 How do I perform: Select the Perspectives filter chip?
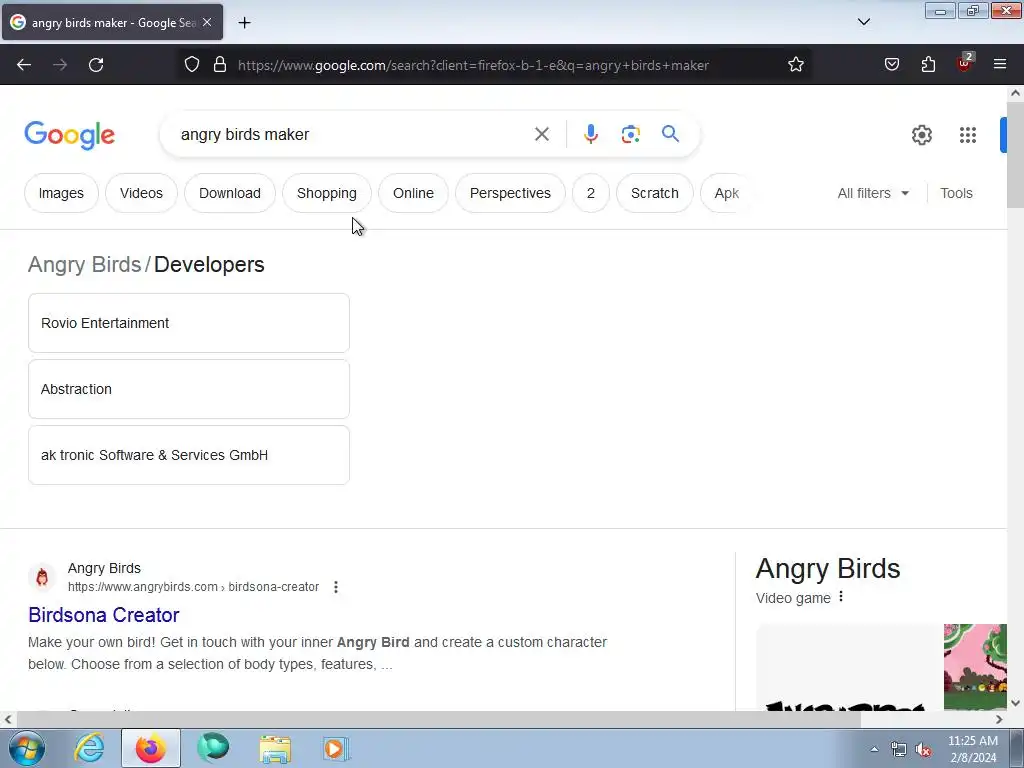(510, 193)
